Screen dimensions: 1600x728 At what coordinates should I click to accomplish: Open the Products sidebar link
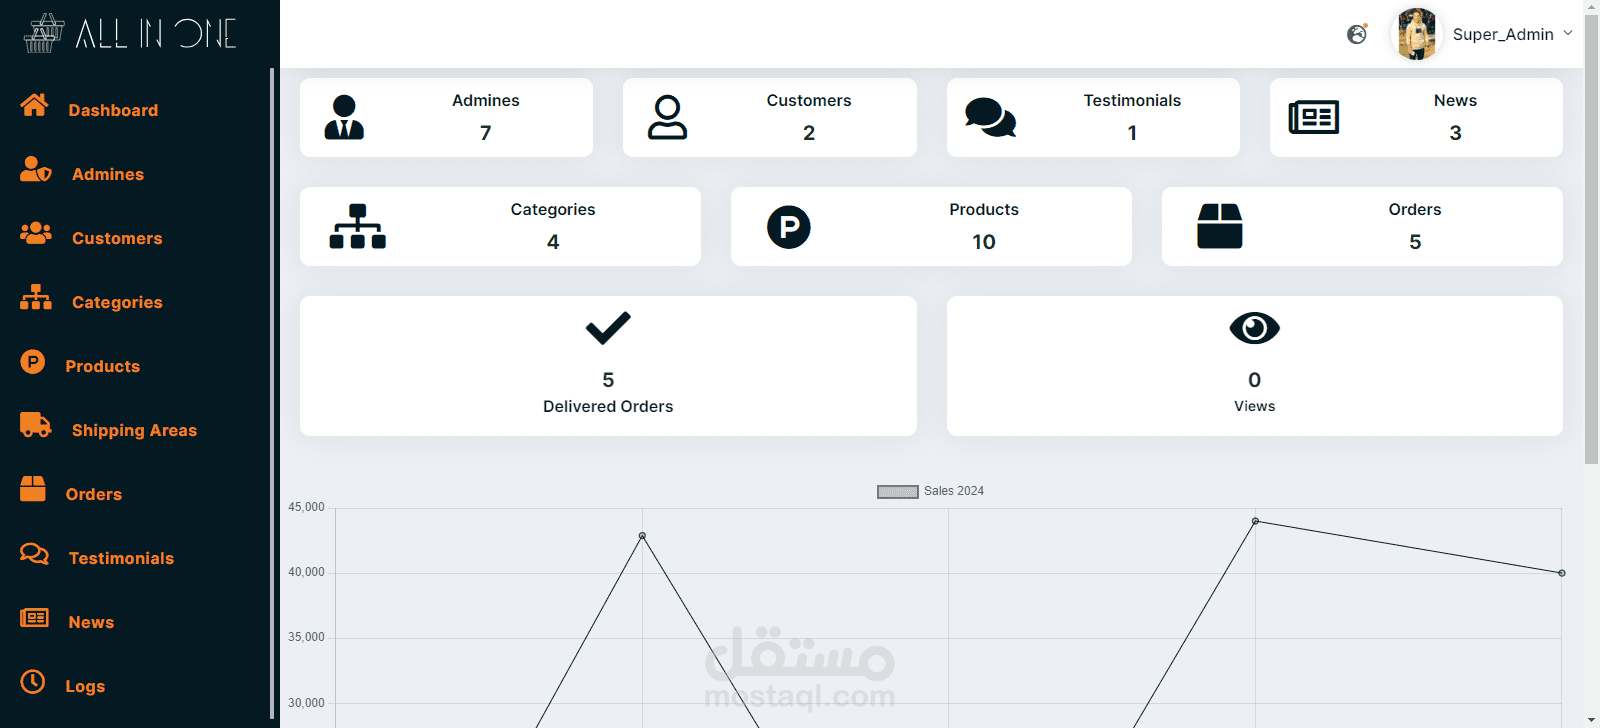103,366
